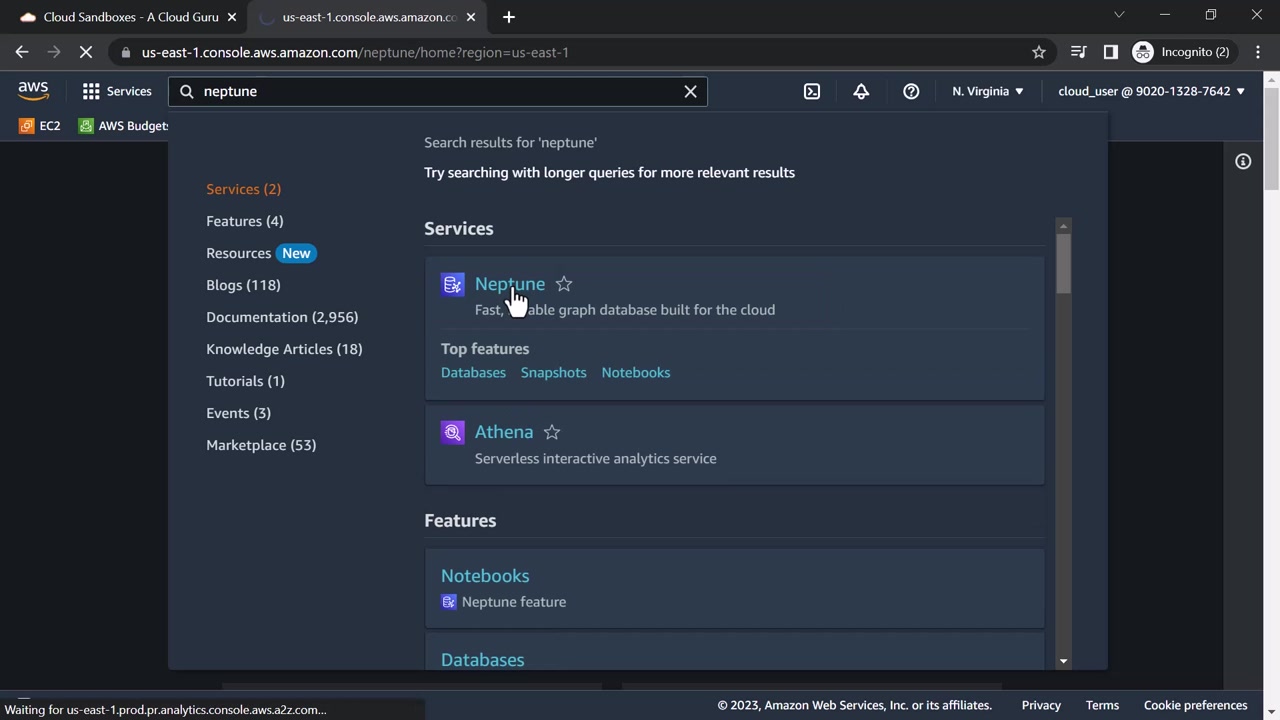The height and width of the screenshot is (720, 1280).
Task: Open the notifications bell
Action: [861, 91]
